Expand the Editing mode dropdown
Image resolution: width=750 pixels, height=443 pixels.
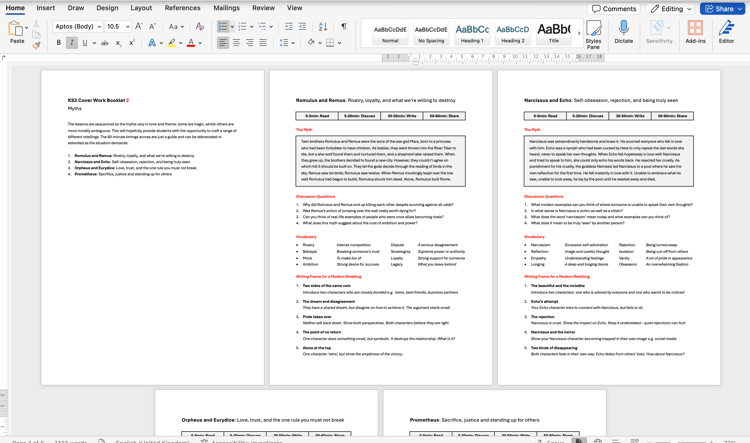coord(670,8)
